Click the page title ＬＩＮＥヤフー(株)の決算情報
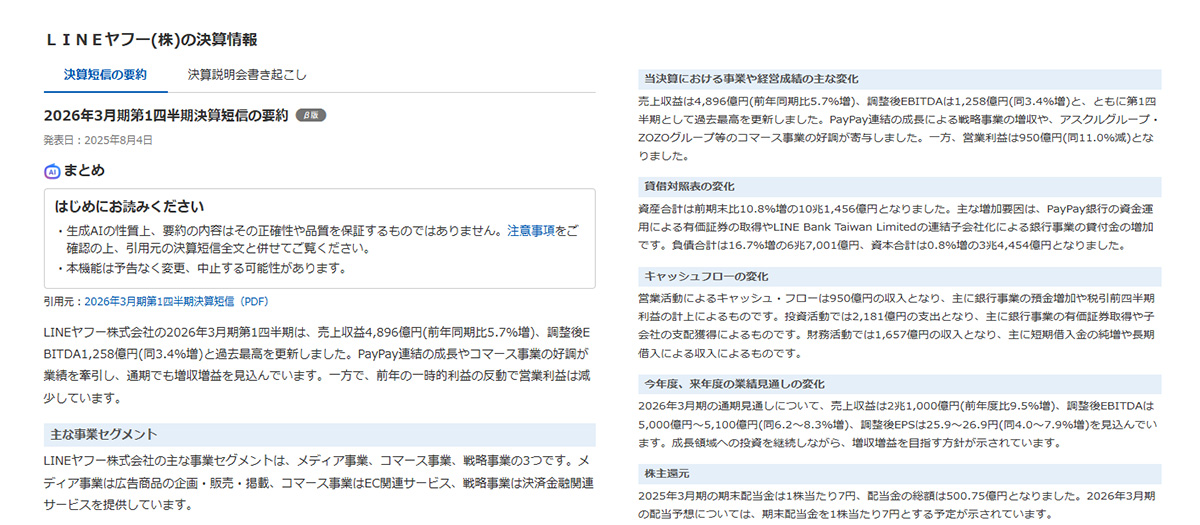1200x525 pixels. (151, 40)
